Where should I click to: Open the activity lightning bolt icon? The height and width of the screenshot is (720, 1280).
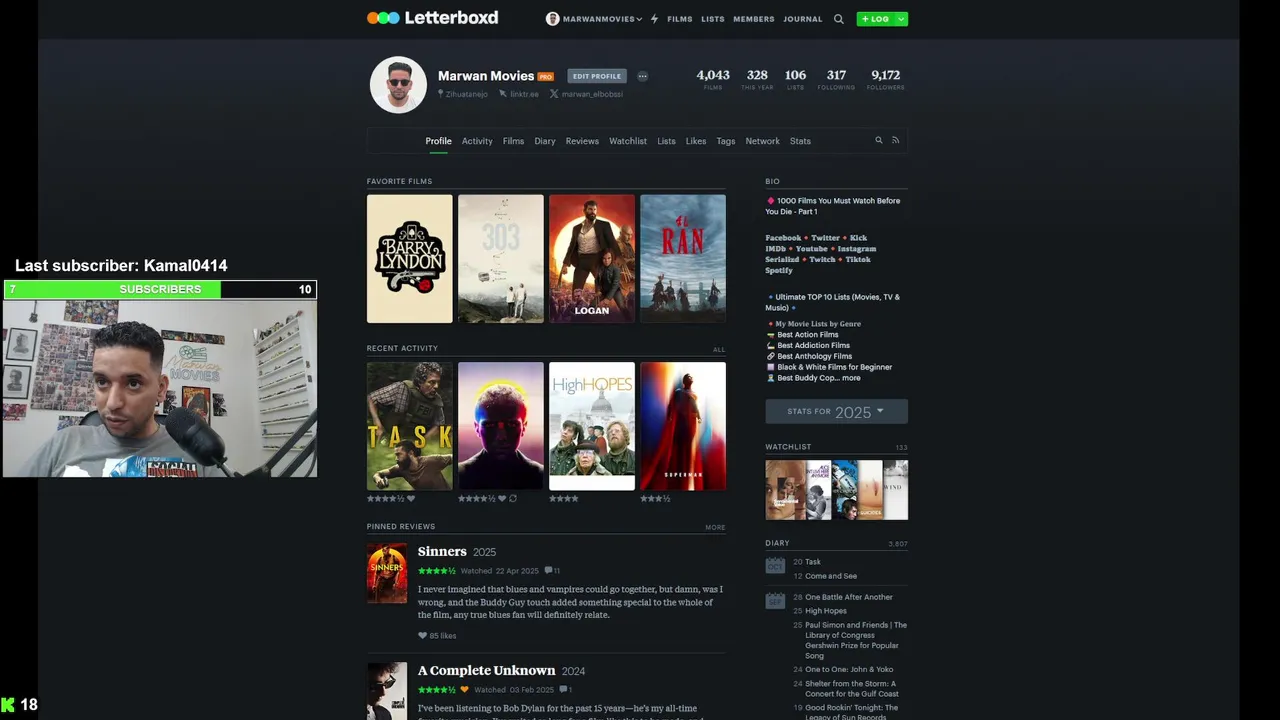(x=655, y=19)
